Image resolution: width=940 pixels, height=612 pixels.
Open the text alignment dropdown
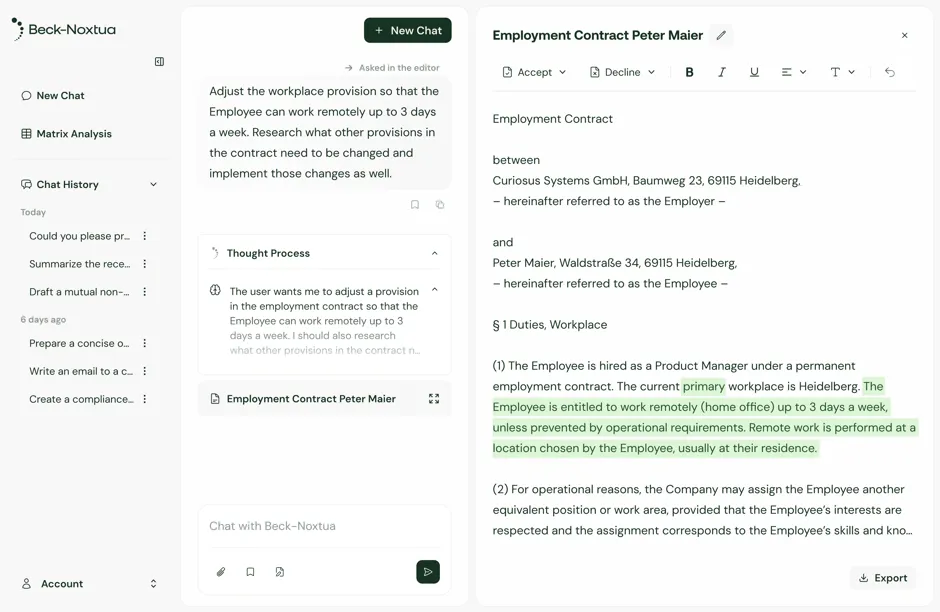coord(794,72)
